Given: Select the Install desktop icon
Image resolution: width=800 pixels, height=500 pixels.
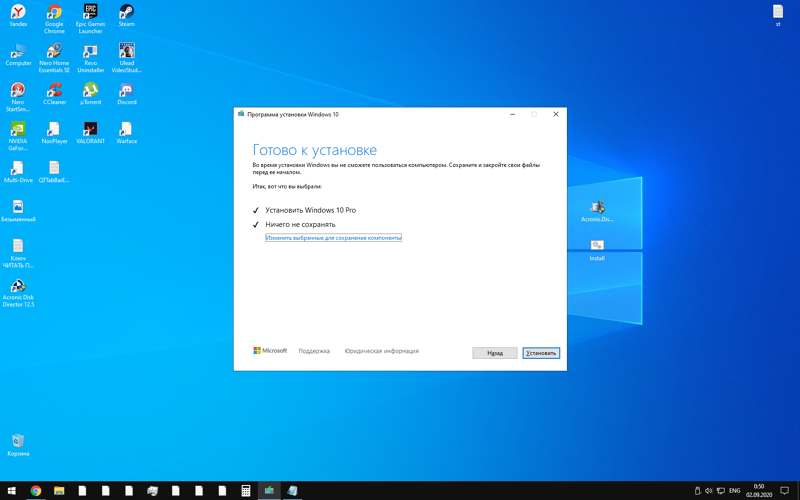Looking at the screenshot, I should point(597,250).
